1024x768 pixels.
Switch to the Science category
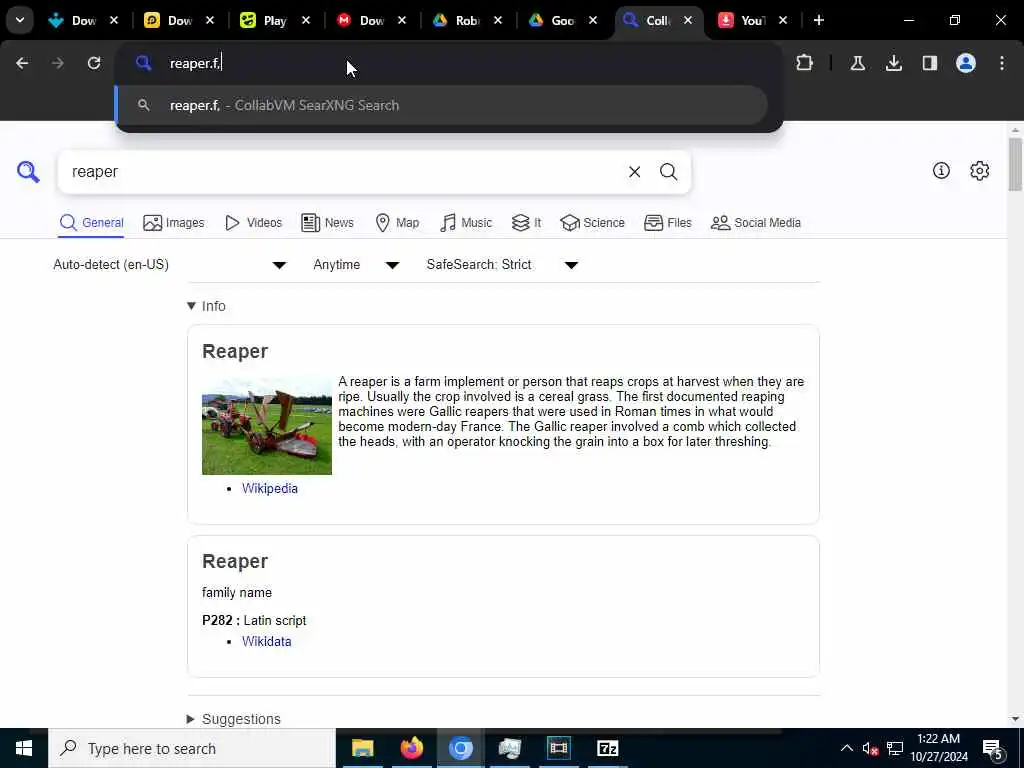pos(592,223)
